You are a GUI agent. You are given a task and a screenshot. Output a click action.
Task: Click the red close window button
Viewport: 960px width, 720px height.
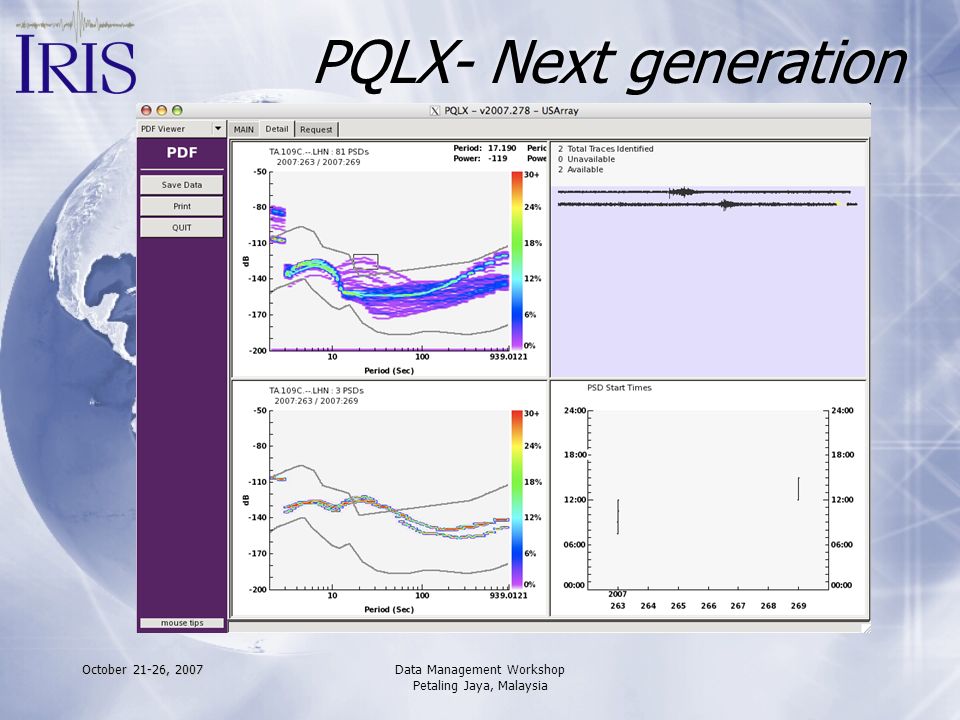(146, 110)
